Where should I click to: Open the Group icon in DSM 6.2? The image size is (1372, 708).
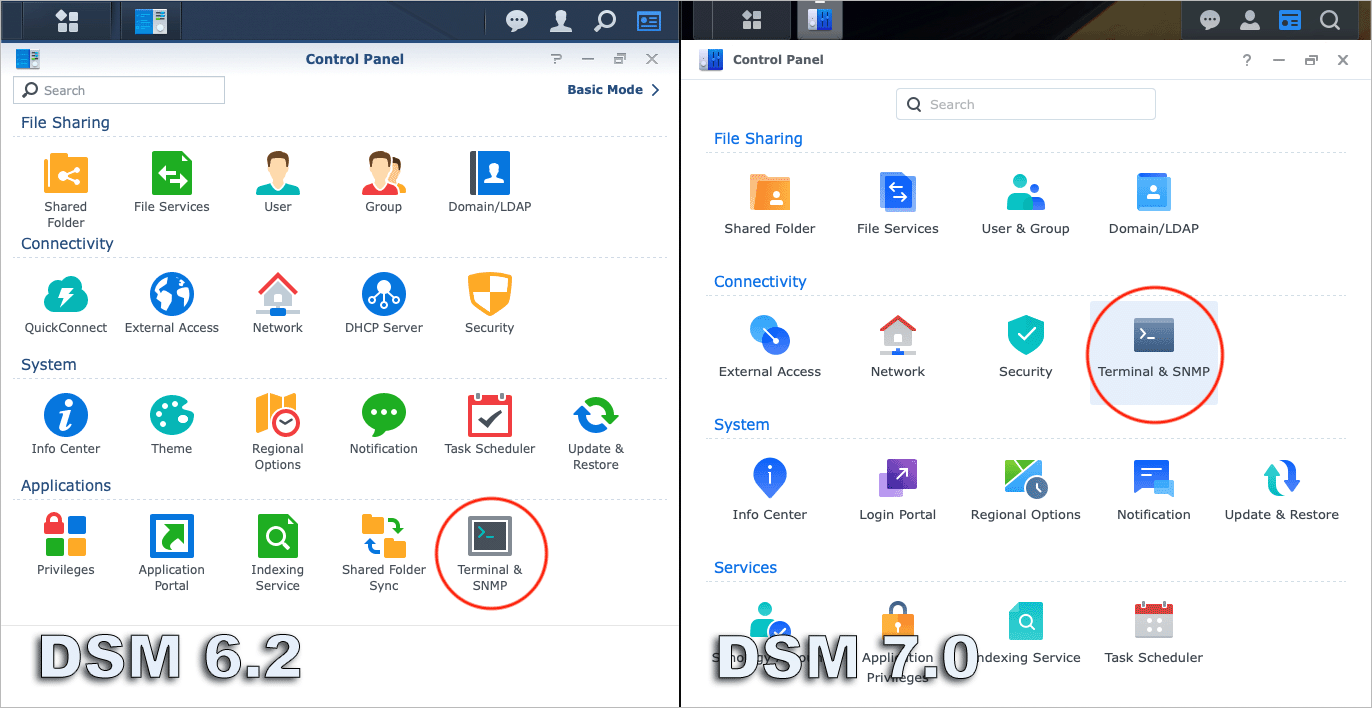384,182
